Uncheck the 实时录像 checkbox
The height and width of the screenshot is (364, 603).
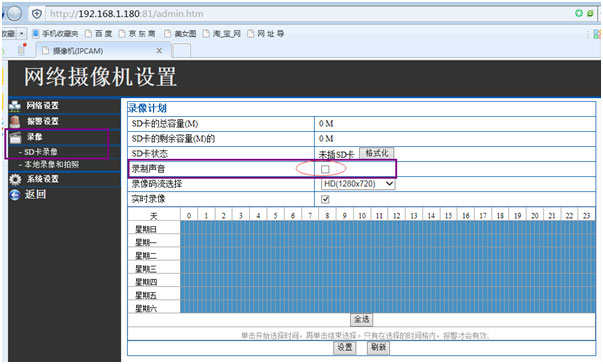(325, 199)
